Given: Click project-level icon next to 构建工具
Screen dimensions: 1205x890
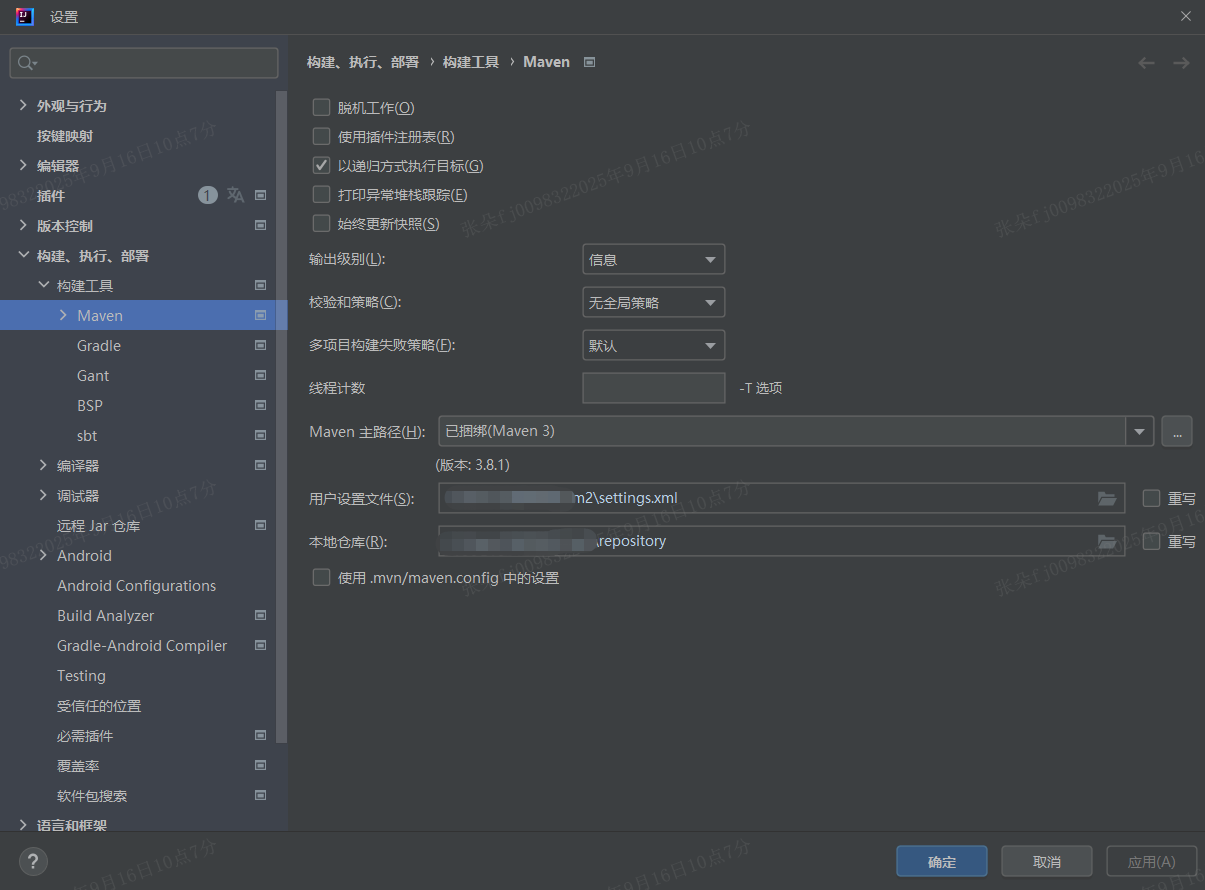Looking at the screenshot, I should tap(260, 285).
